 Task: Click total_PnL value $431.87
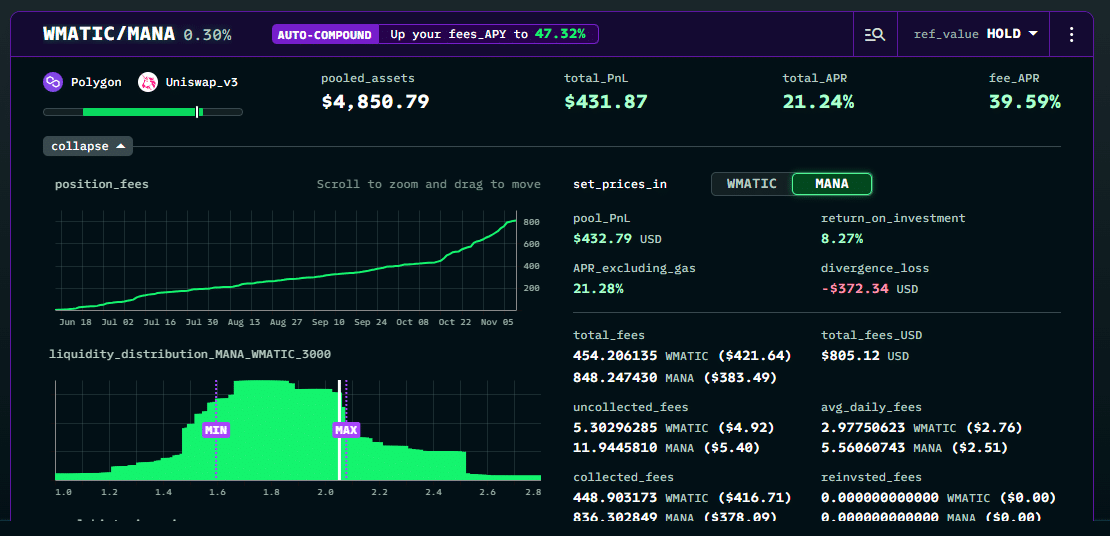606,101
